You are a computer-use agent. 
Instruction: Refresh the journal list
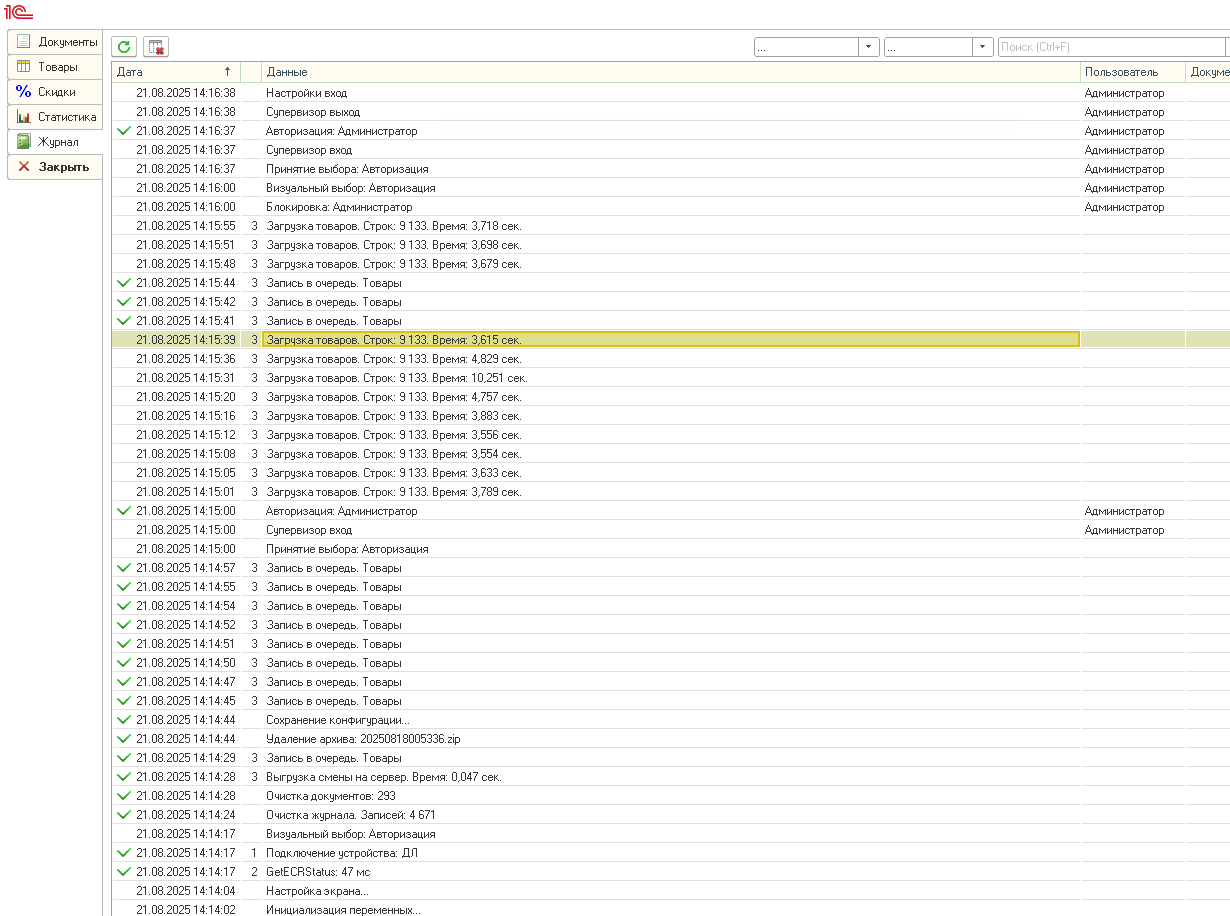[x=124, y=47]
